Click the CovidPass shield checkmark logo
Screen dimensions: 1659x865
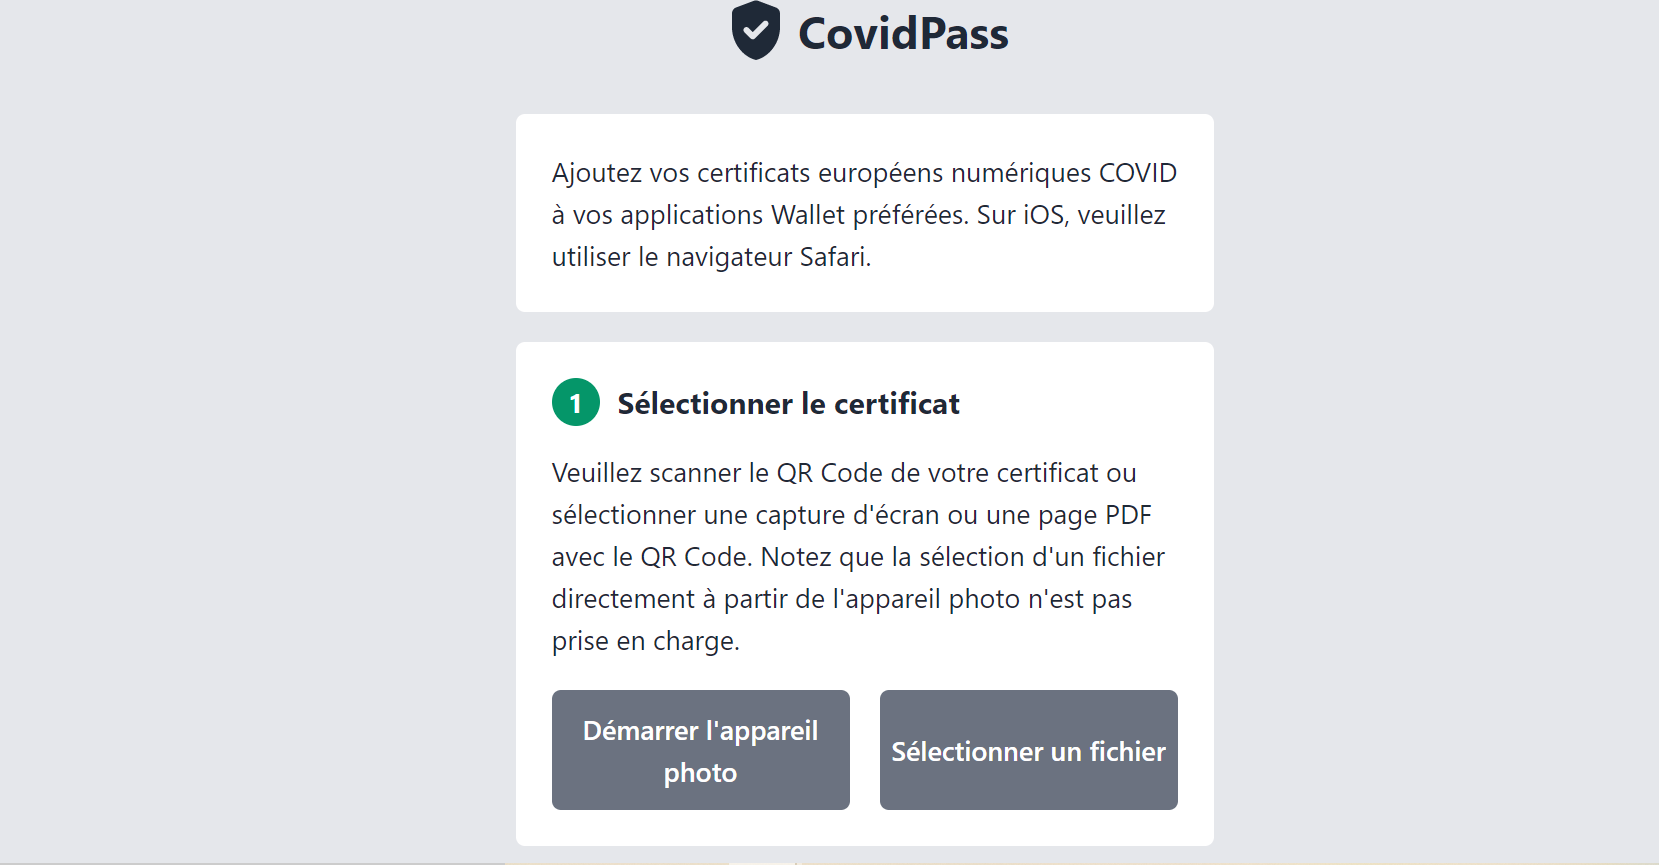click(755, 30)
